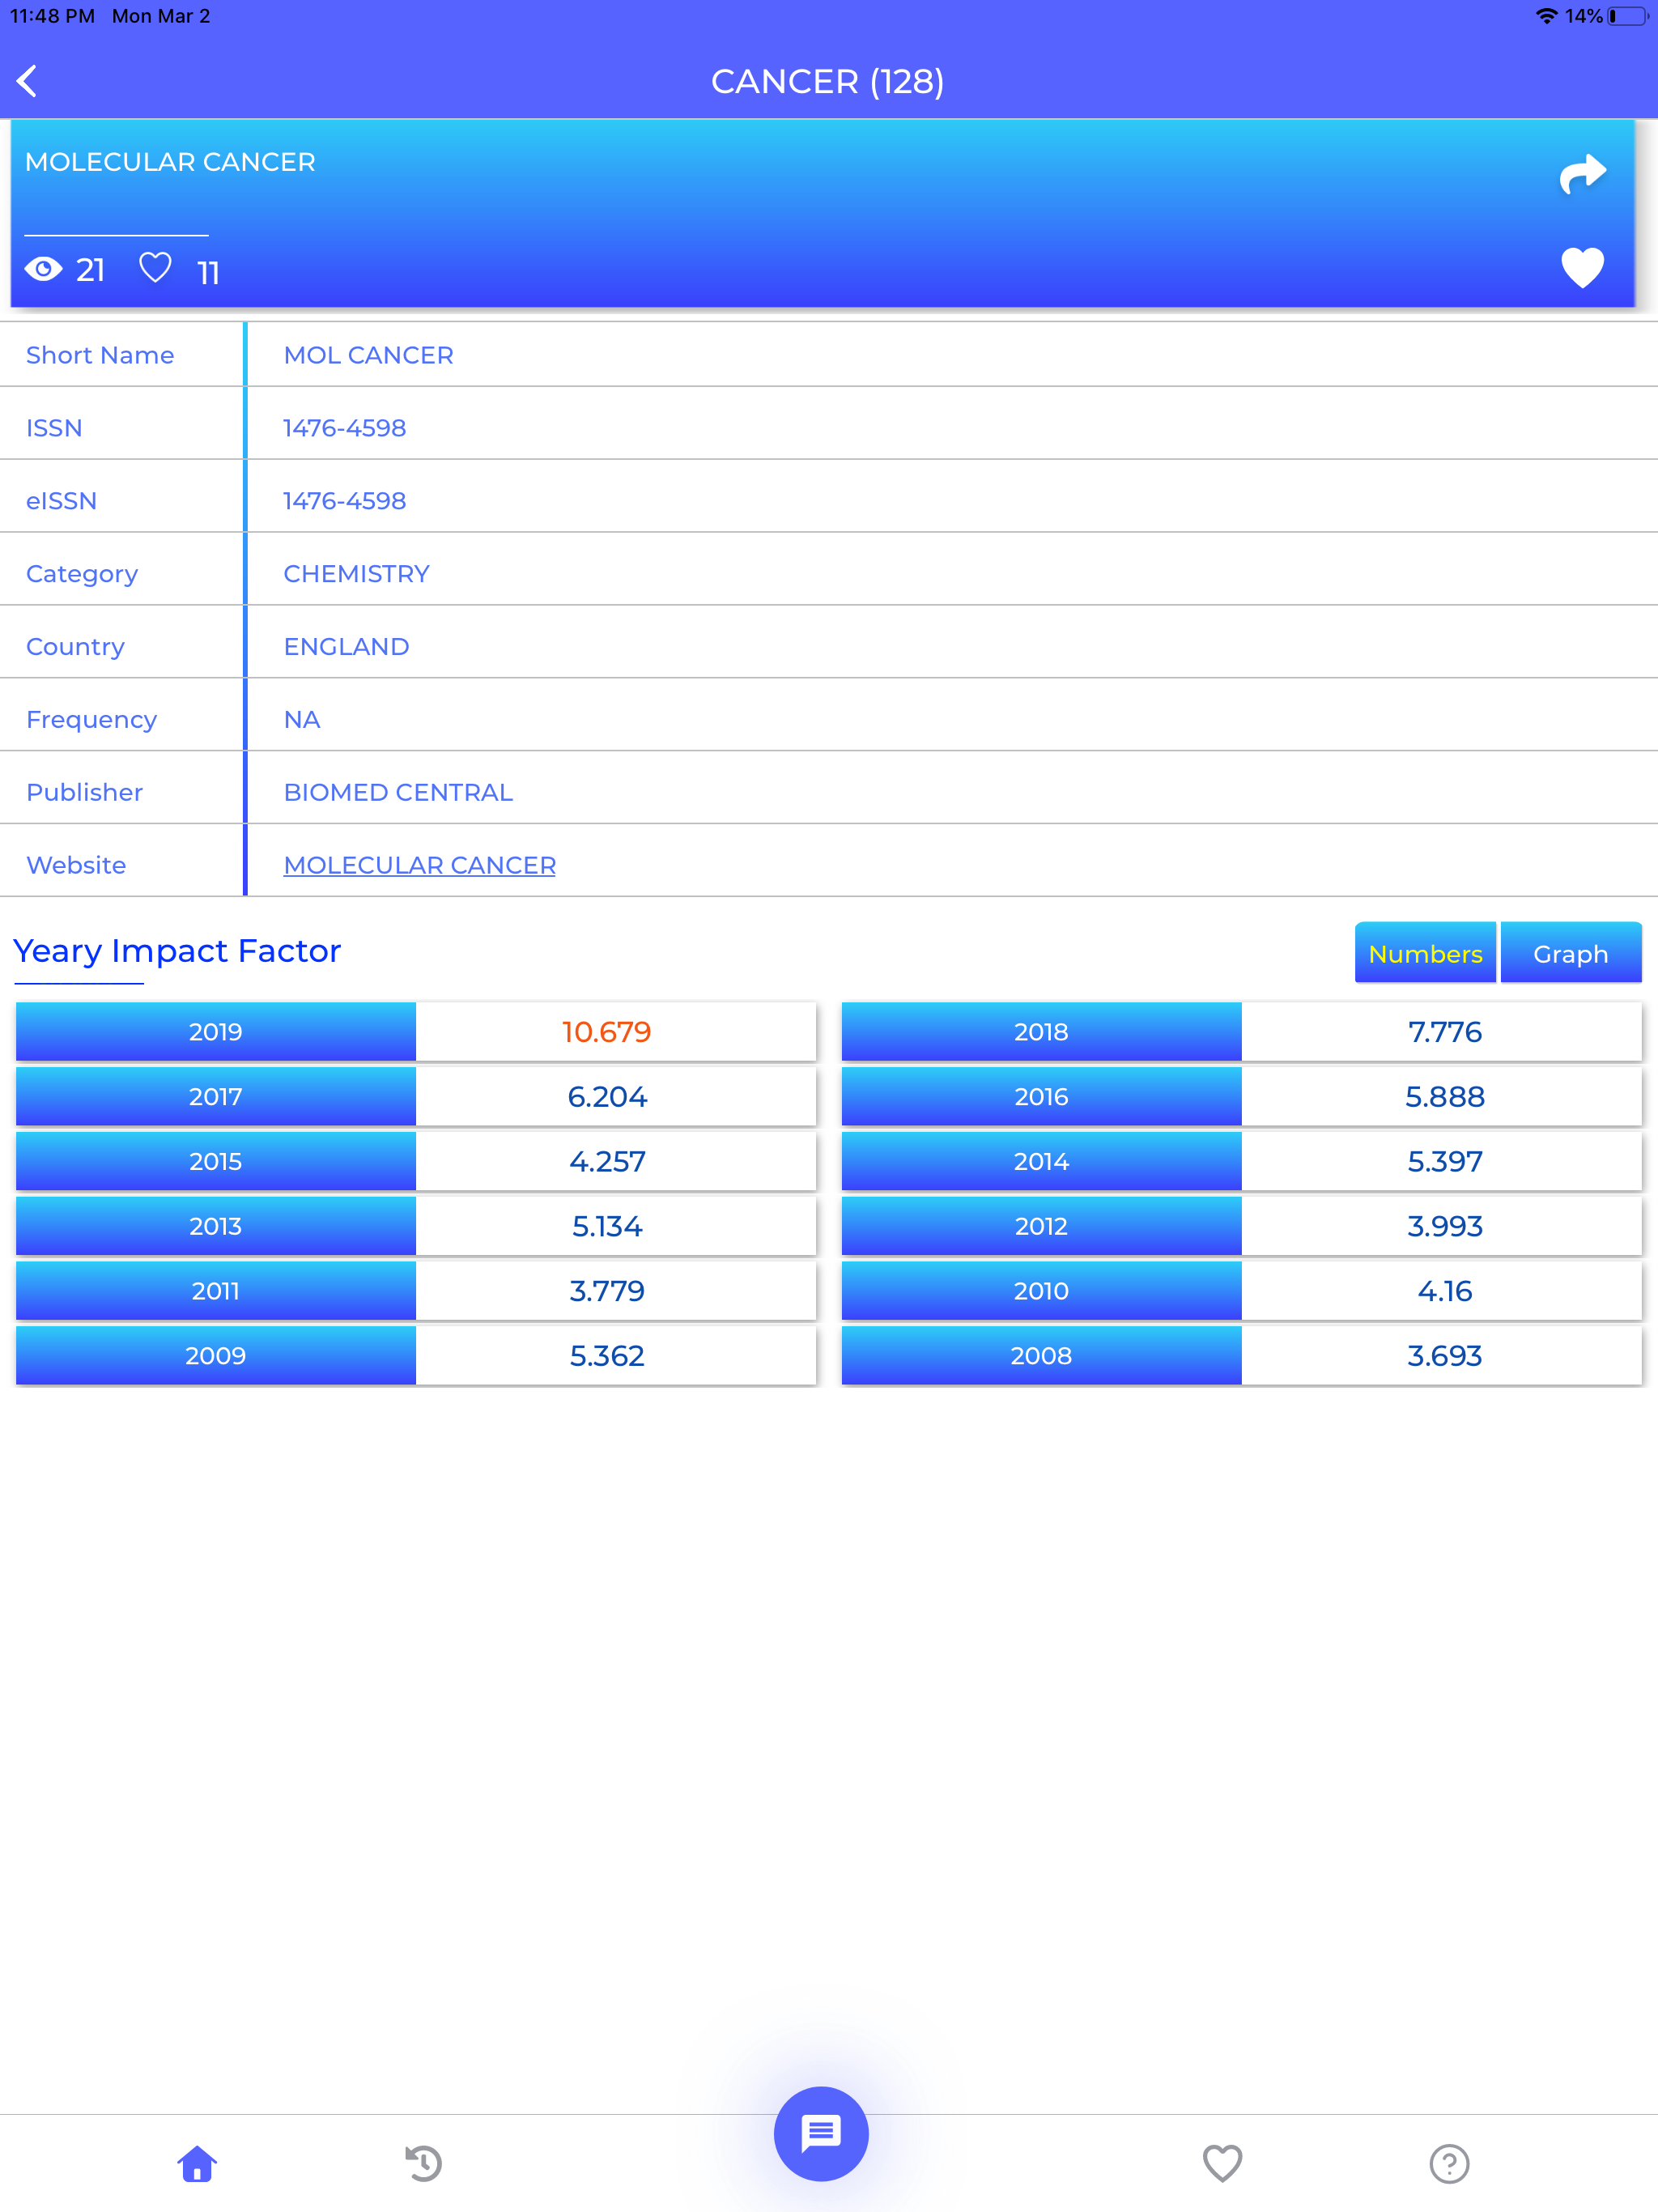Tap the ENGLAND country value

point(346,647)
